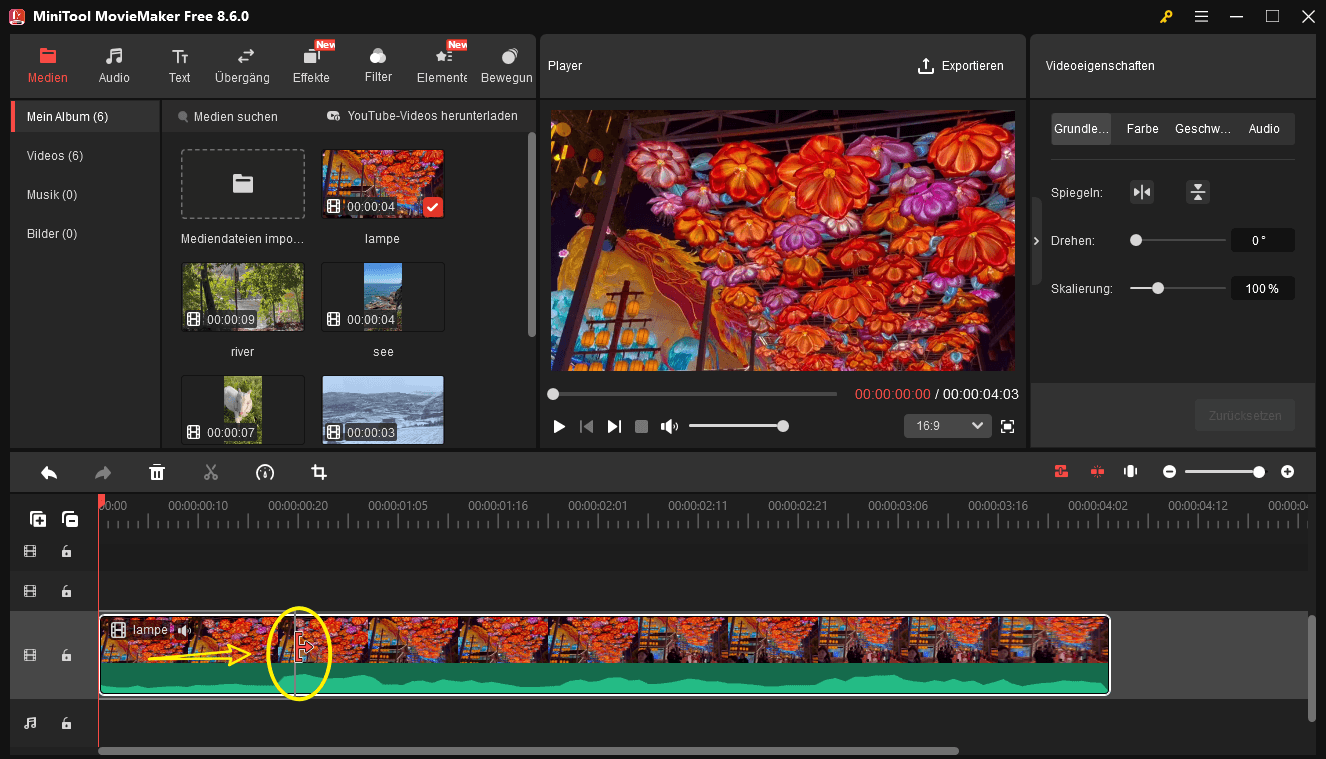This screenshot has width=1326, height=759.
Task: Lock the video track
Action: (x=66, y=655)
